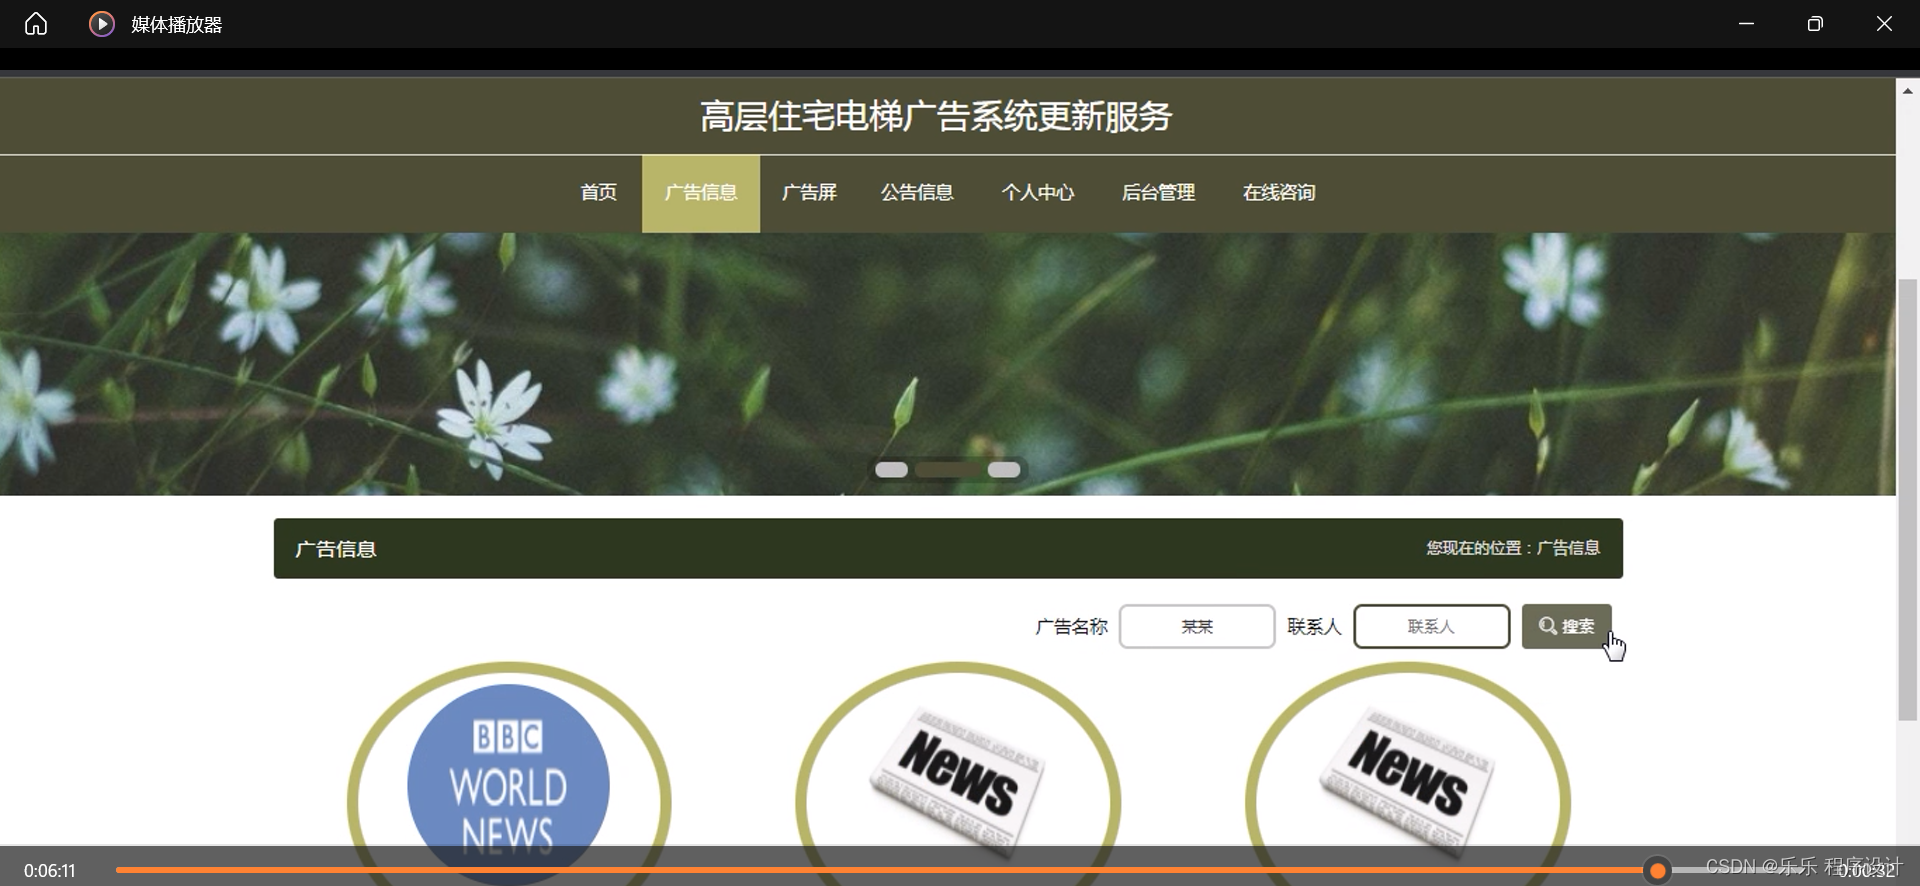
Task: Minimize the media player window
Action: (1746, 24)
